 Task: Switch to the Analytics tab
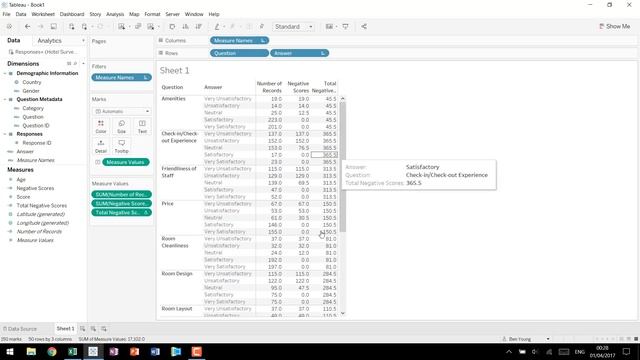[49, 41]
